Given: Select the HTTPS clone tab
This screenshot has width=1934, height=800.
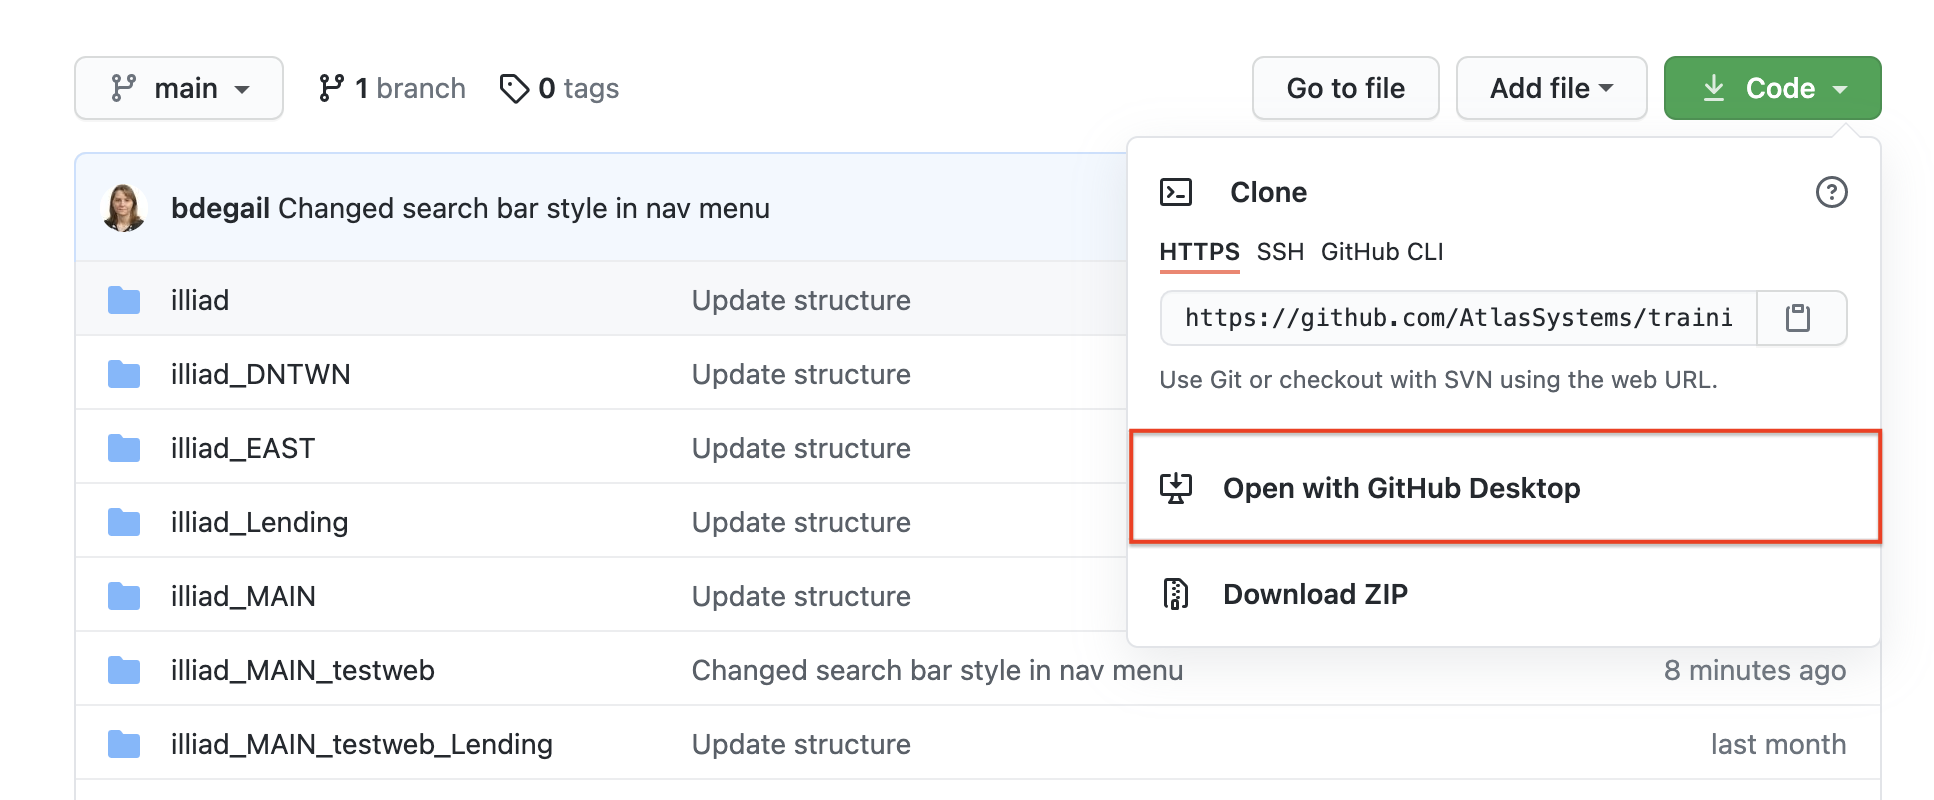Looking at the screenshot, I should pos(1199,252).
